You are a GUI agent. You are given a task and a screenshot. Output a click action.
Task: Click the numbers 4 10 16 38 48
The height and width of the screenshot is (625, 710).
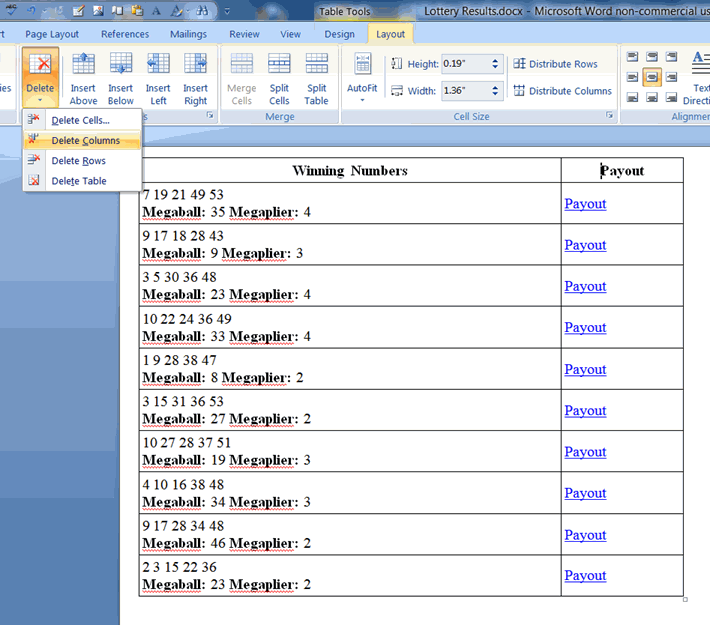183,485
